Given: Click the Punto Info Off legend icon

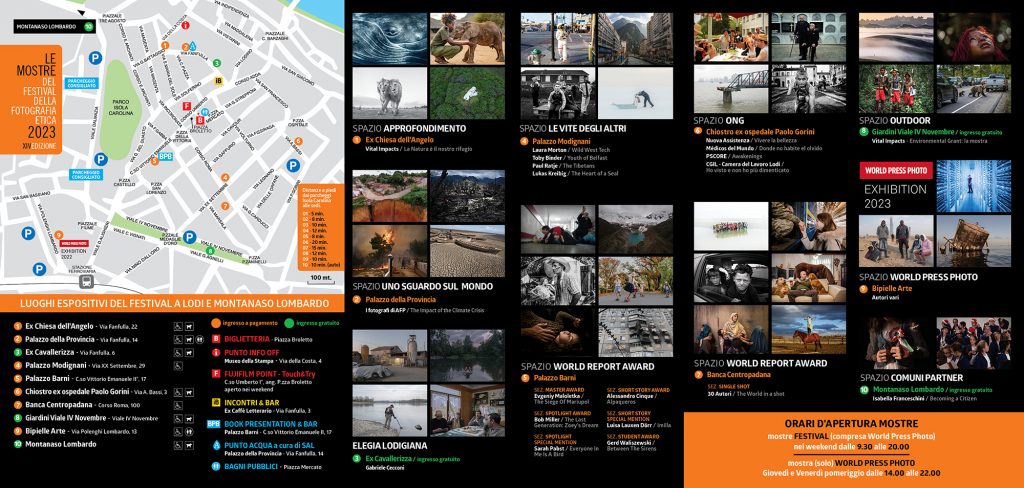Looking at the screenshot, I should click(x=216, y=353).
